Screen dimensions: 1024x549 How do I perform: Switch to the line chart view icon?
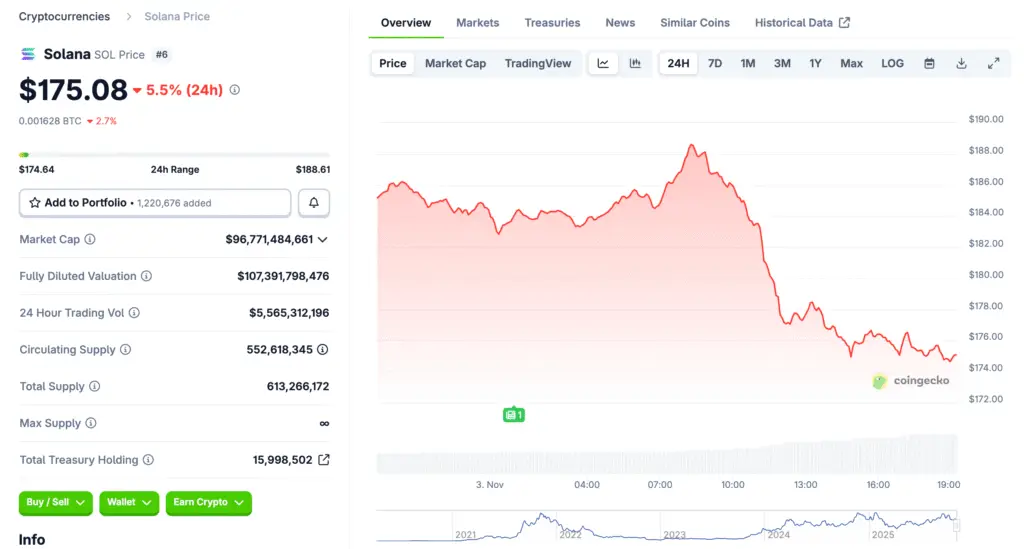click(603, 64)
